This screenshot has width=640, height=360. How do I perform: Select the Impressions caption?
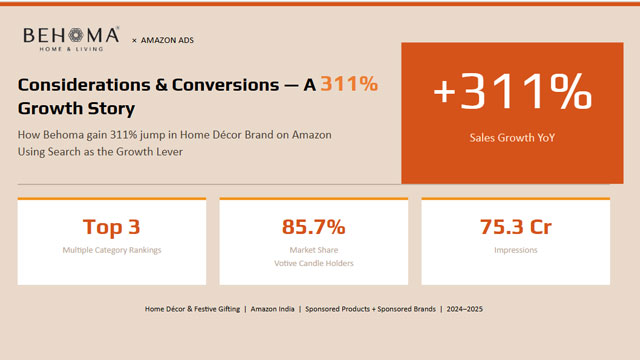516,250
